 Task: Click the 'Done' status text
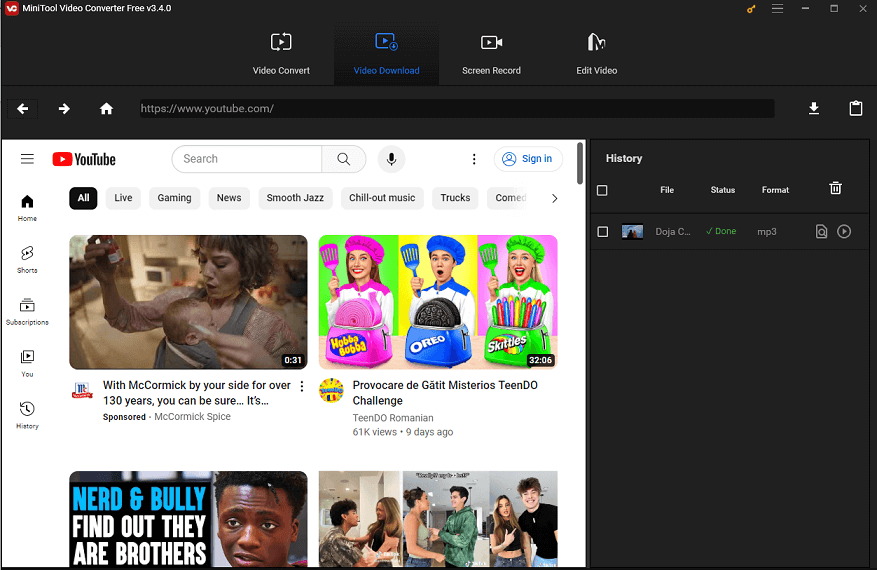[725, 231]
